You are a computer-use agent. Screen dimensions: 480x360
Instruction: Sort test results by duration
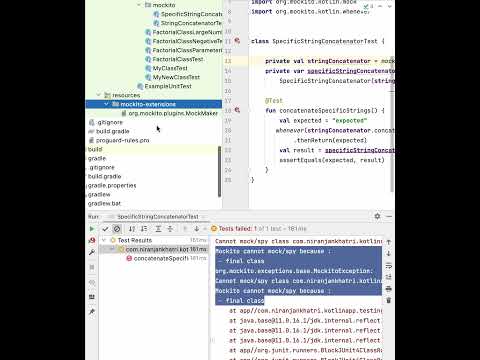[144, 229]
